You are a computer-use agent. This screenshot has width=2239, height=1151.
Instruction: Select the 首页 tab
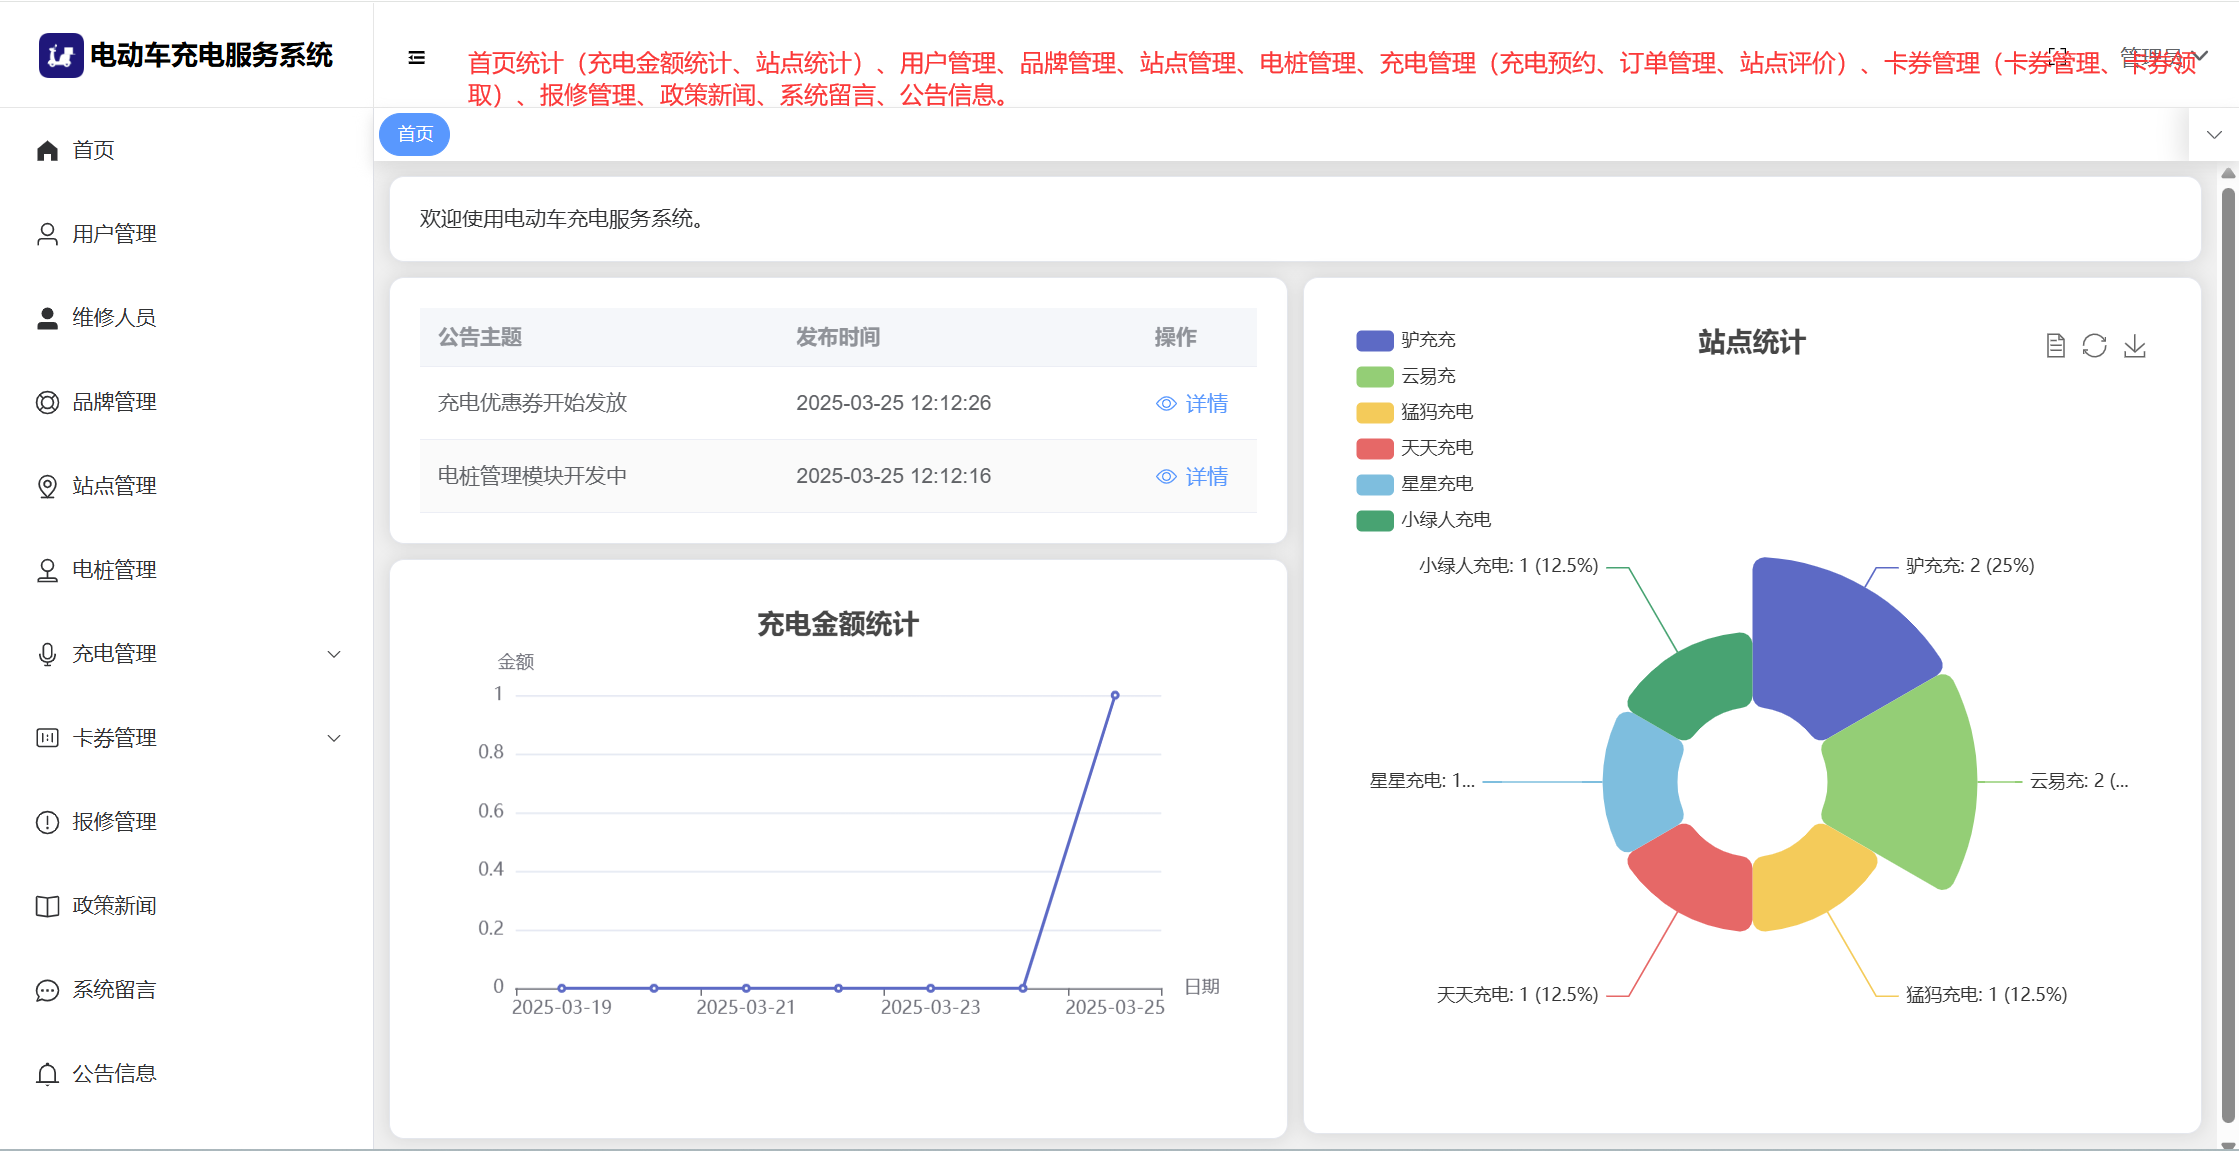415,134
